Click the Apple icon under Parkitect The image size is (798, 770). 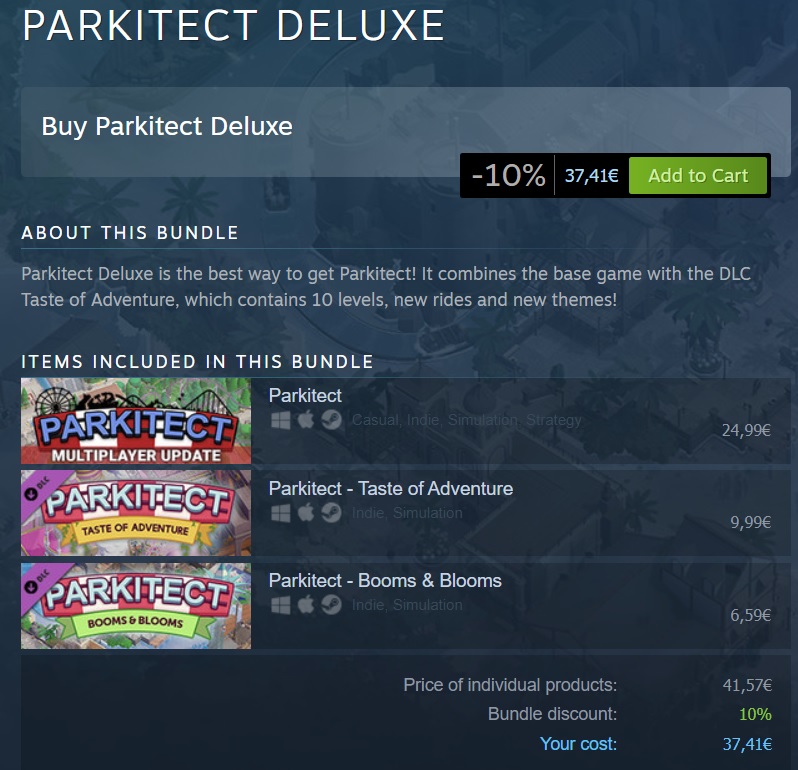coord(306,420)
